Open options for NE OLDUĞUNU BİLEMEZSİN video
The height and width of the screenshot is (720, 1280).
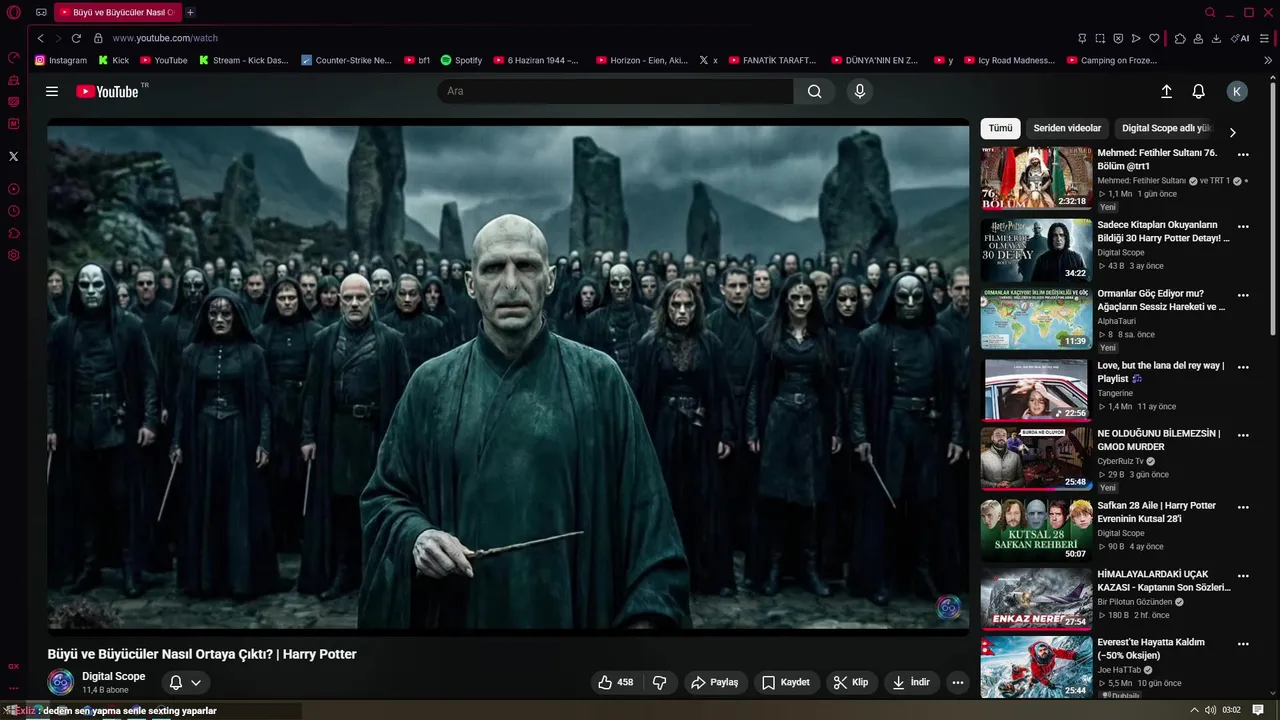pyautogui.click(x=1243, y=435)
